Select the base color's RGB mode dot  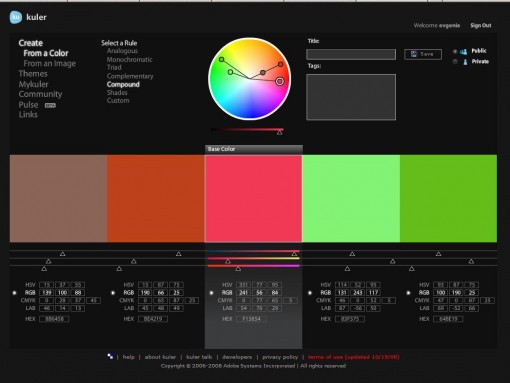211,293
